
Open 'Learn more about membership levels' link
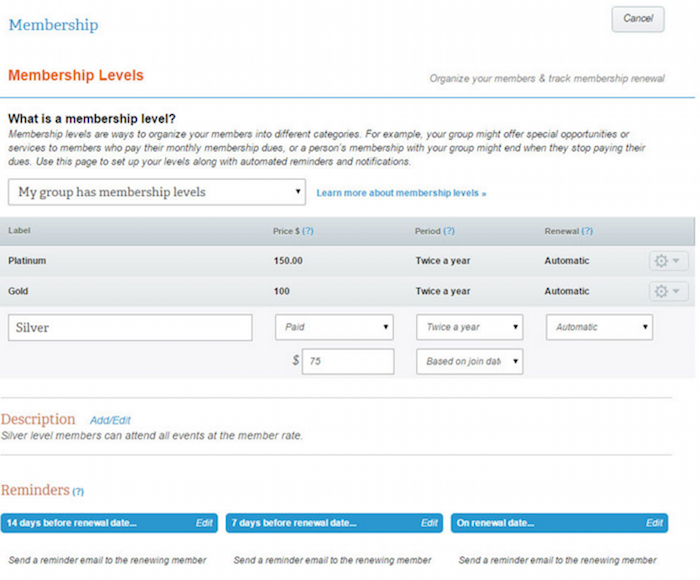point(401,193)
